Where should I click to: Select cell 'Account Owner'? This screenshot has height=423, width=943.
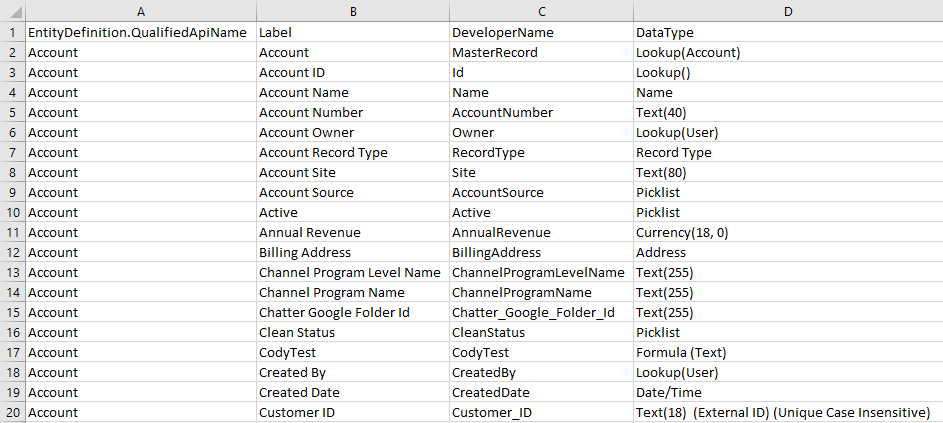[x=353, y=132]
